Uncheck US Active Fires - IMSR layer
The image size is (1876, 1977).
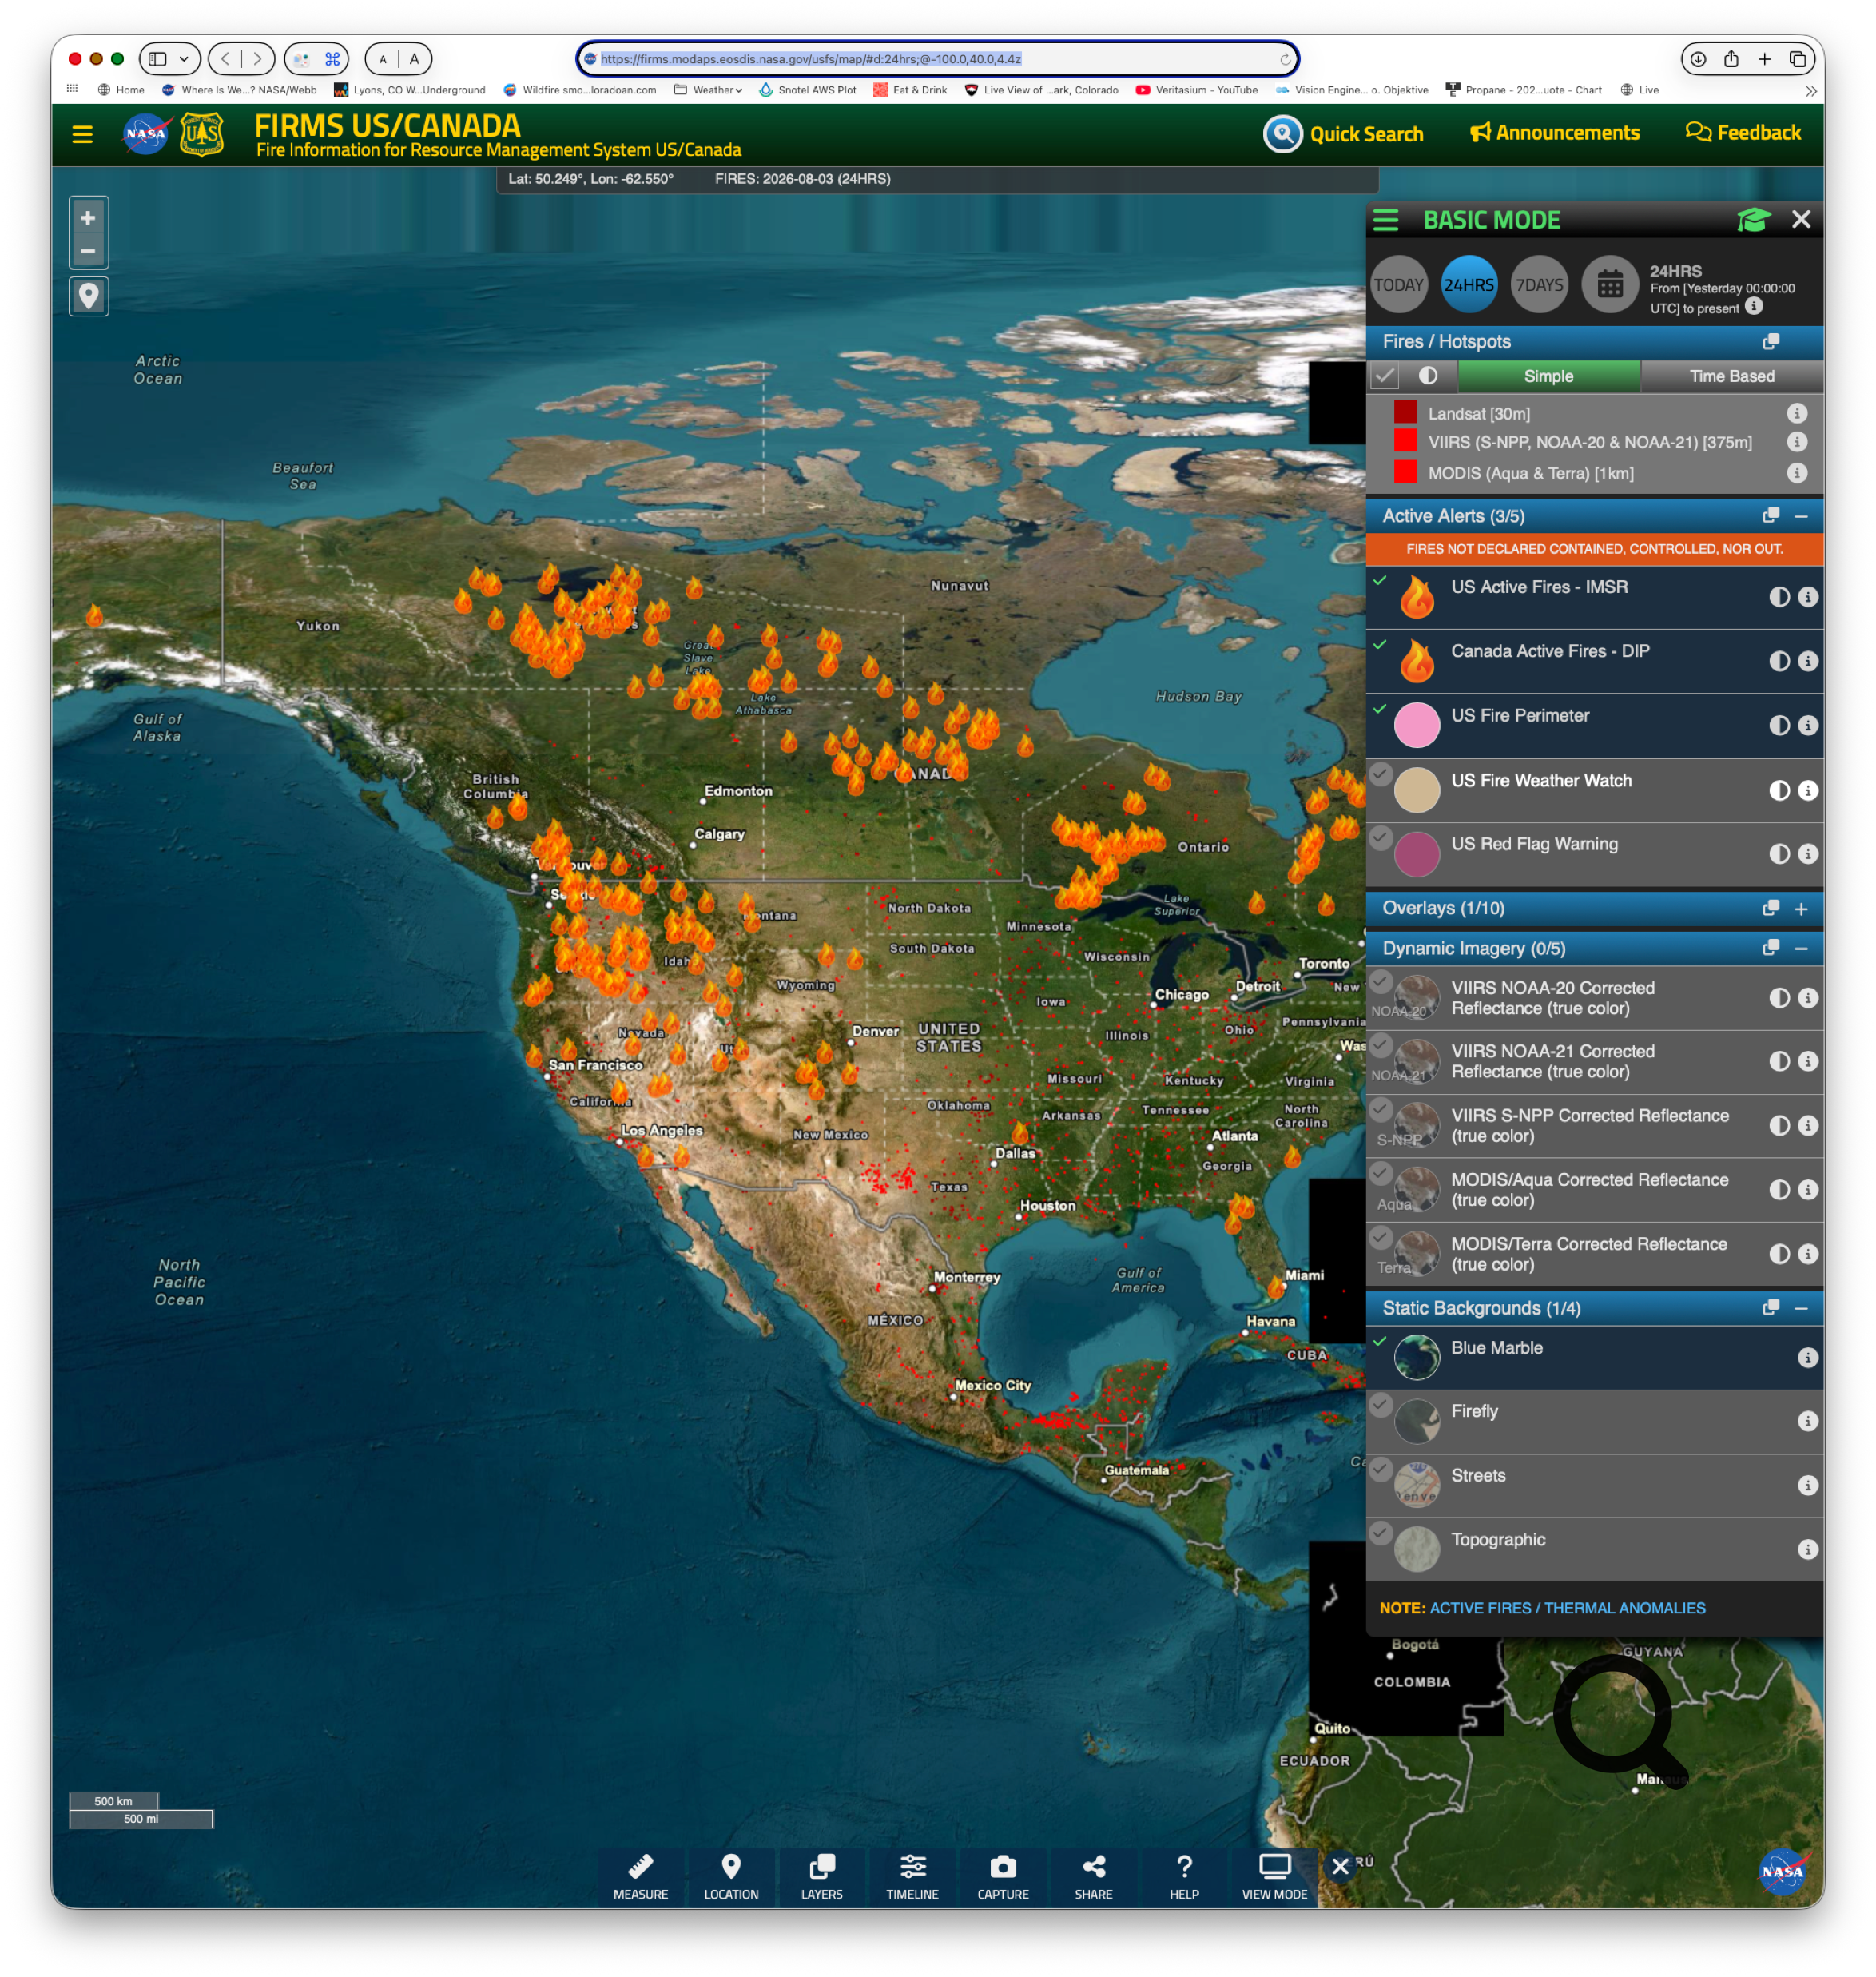point(1380,581)
